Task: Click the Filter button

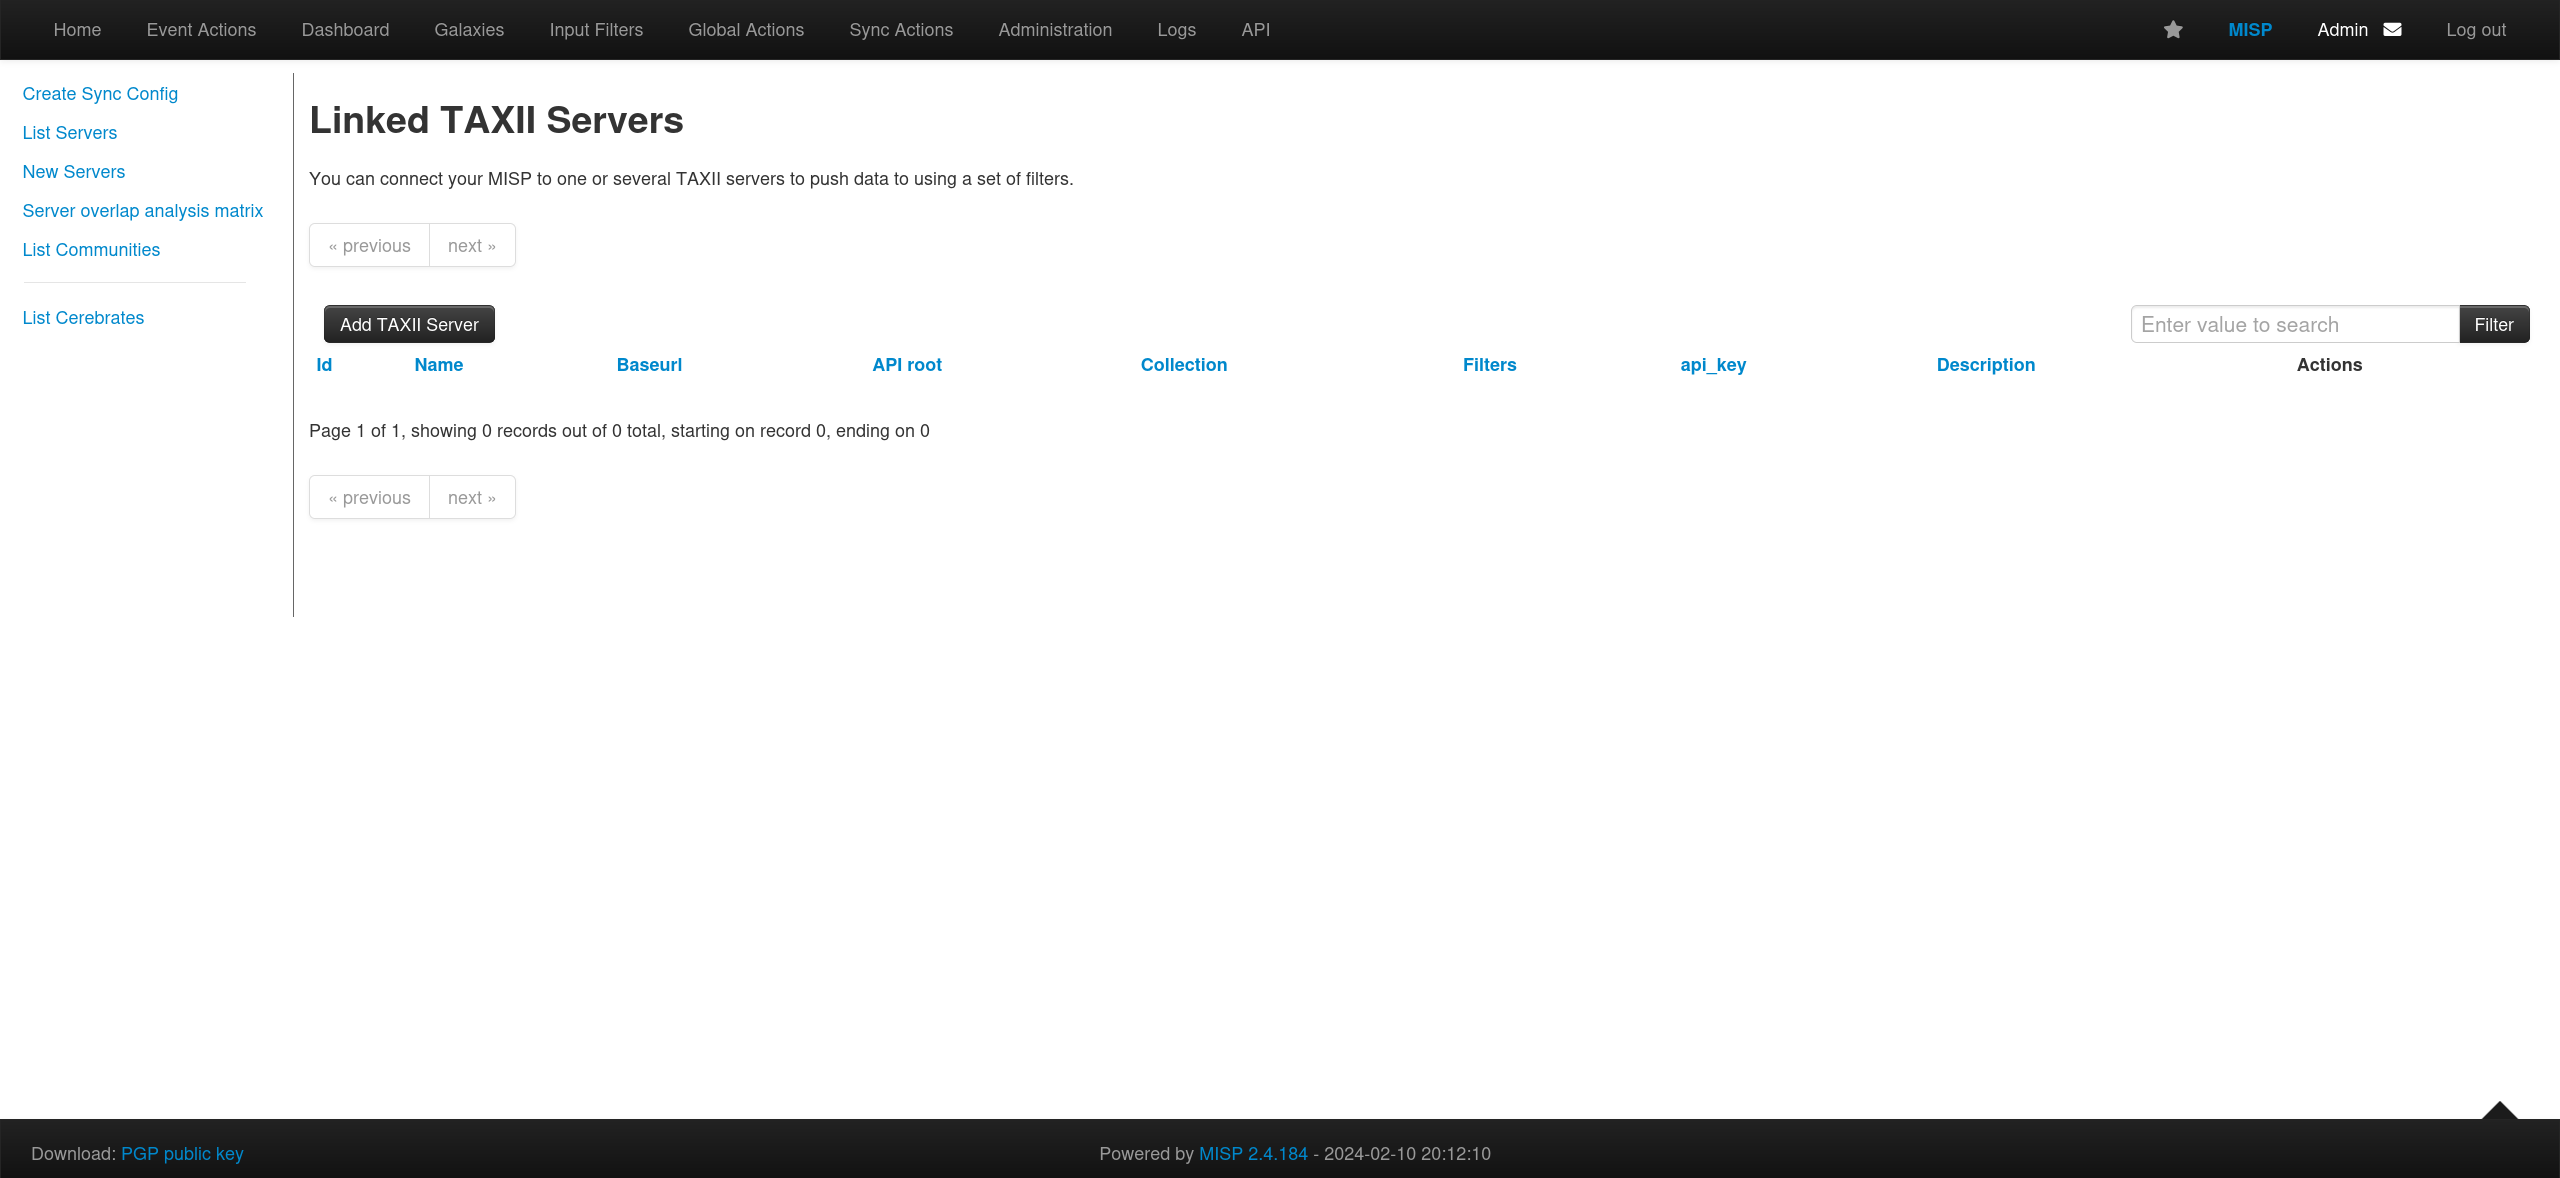Action: coord(2494,324)
